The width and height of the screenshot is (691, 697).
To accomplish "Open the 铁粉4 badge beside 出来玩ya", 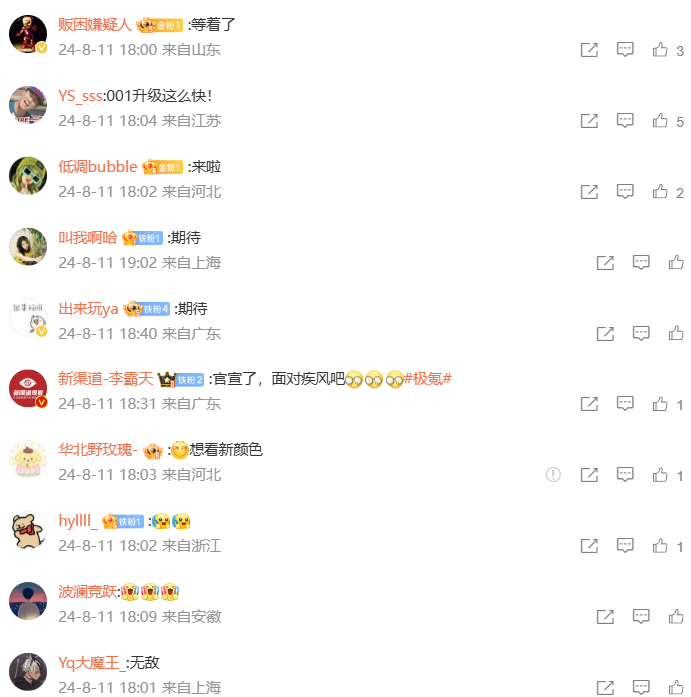I will pyautogui.click(x=147, y=308).
